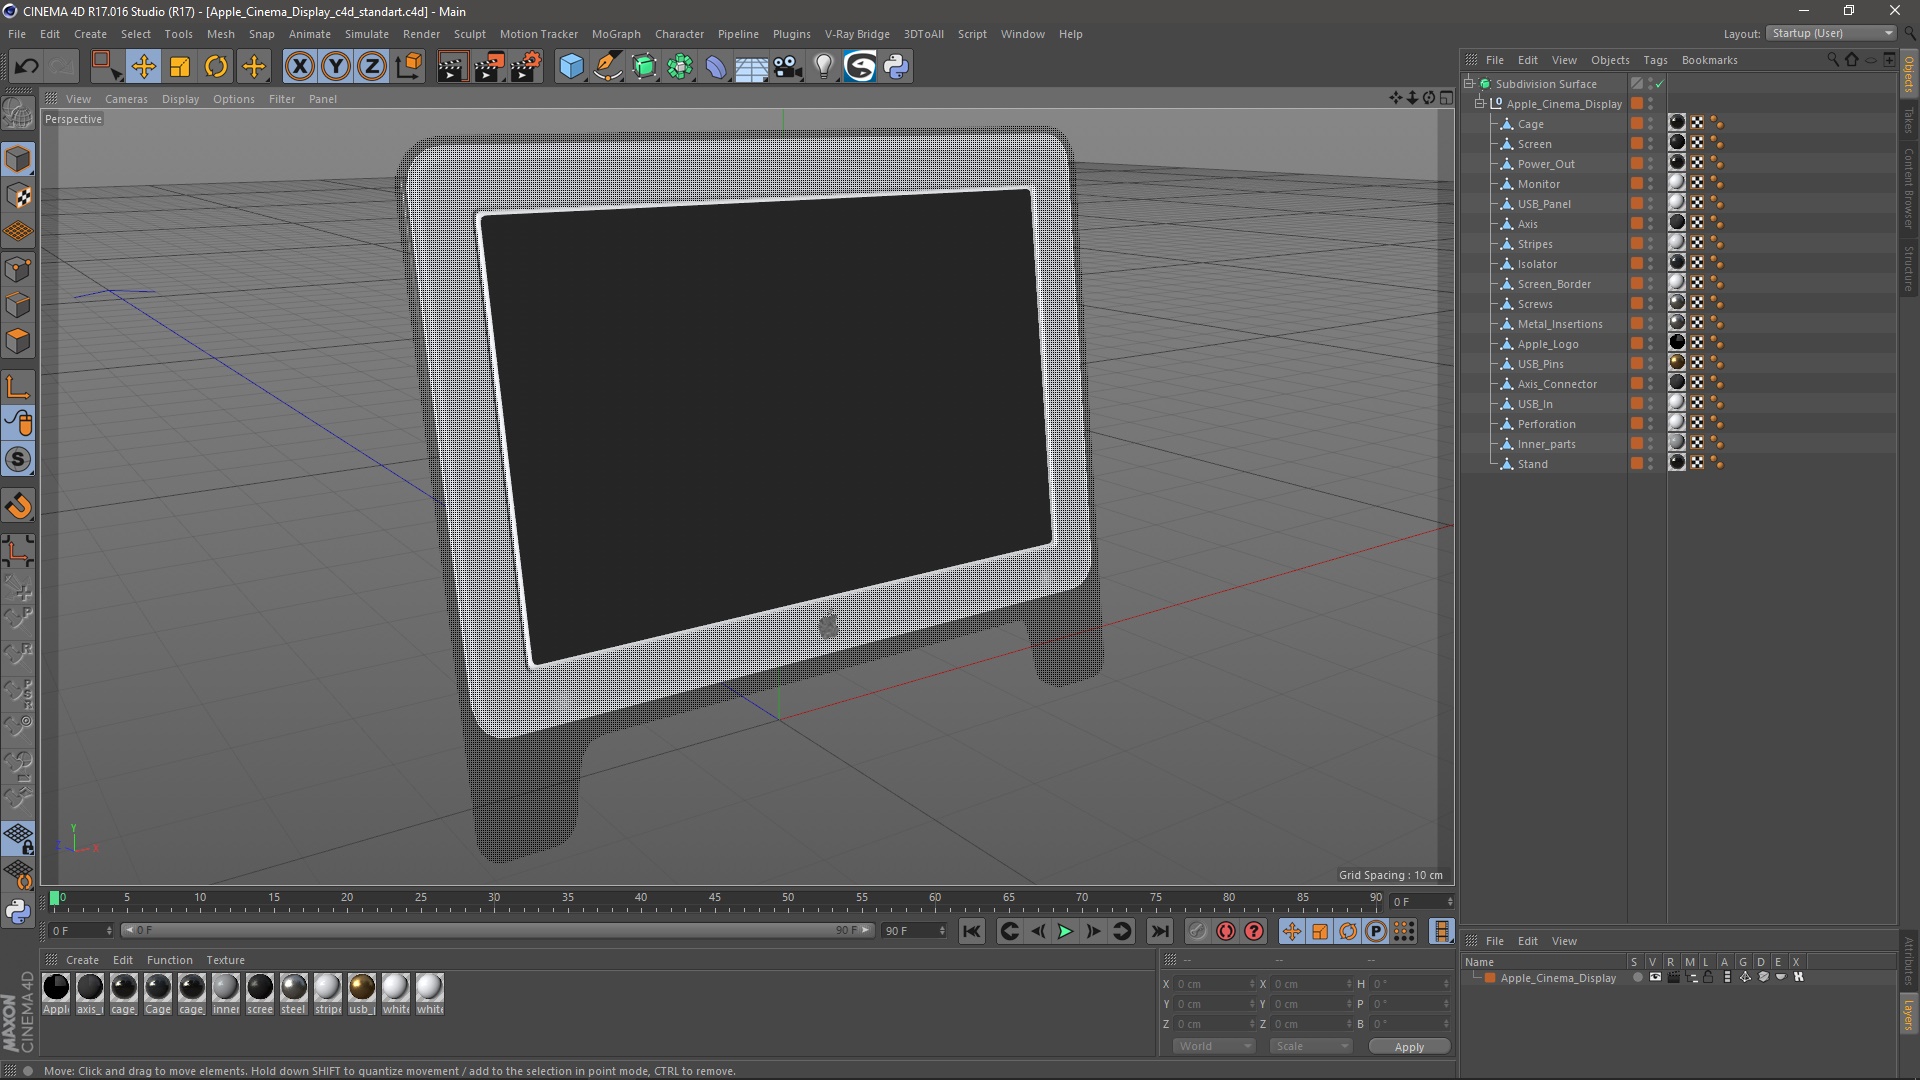Open the Layout dropdown Startup (User)

pyautogui.click(x=1832, y=33)
